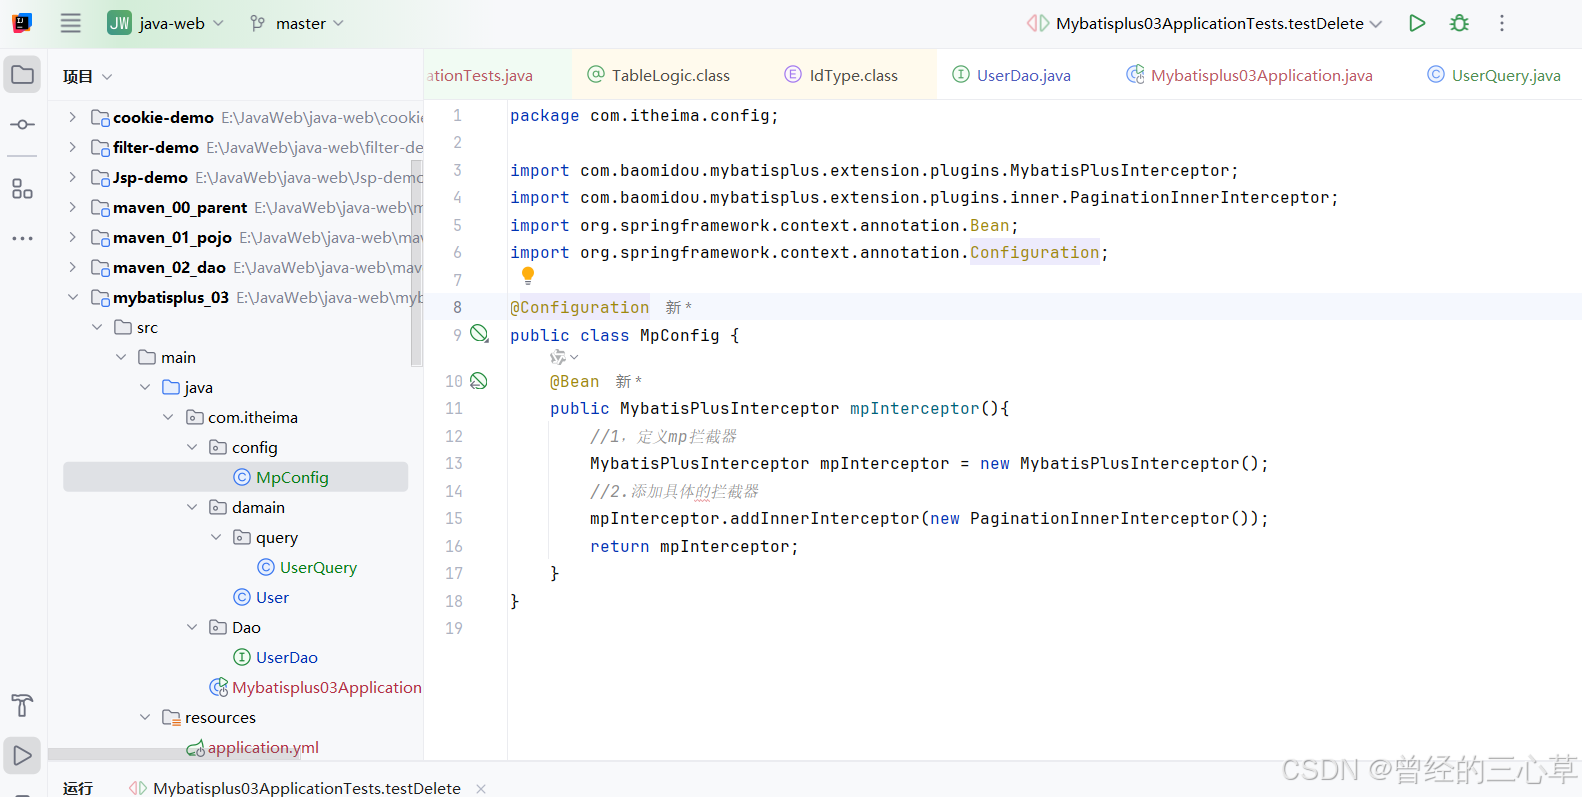The width and height of the screenshot is (1582, 797).
Task: Open the run configuration selector dropdown
Action: click(1376, 23)
